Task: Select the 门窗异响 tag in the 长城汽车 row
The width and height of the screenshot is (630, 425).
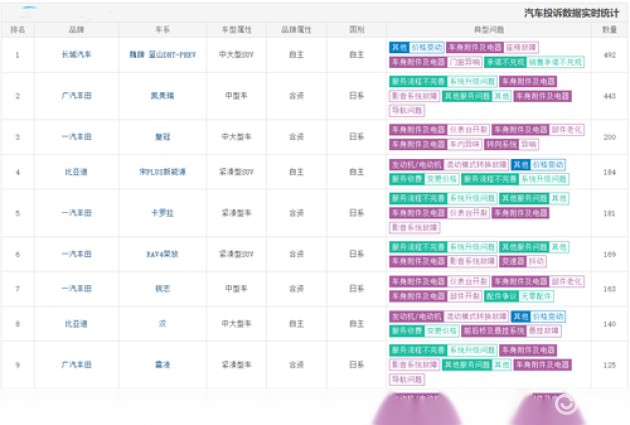Action: [x=464, y=62]
